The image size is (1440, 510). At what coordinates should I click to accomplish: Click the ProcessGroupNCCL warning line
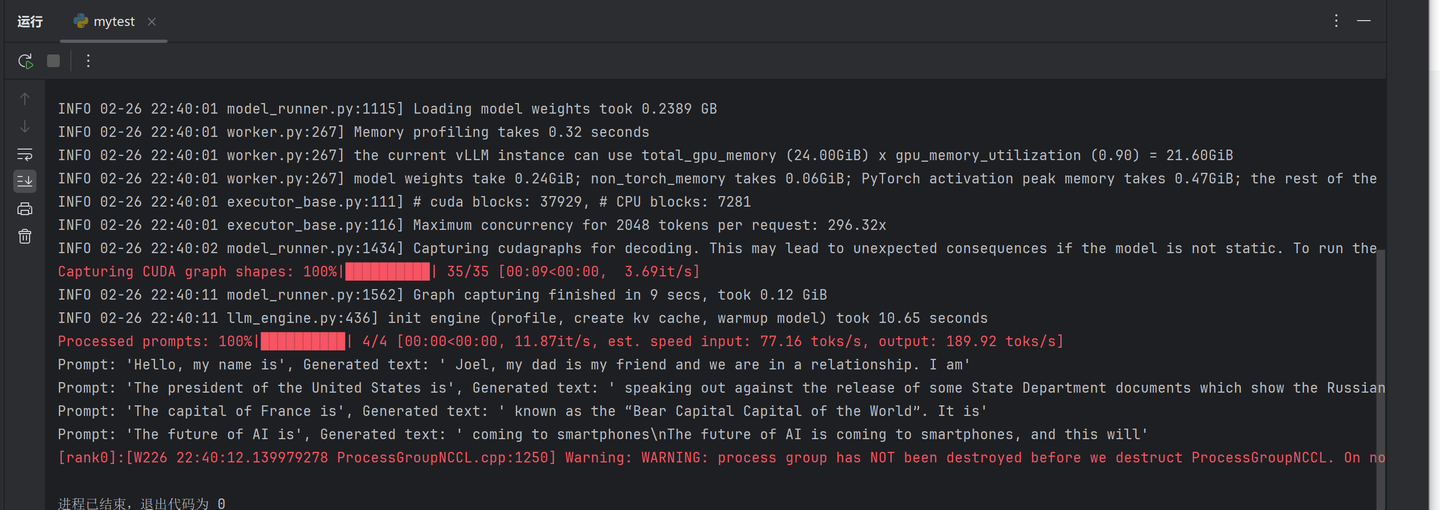(720, 458)
